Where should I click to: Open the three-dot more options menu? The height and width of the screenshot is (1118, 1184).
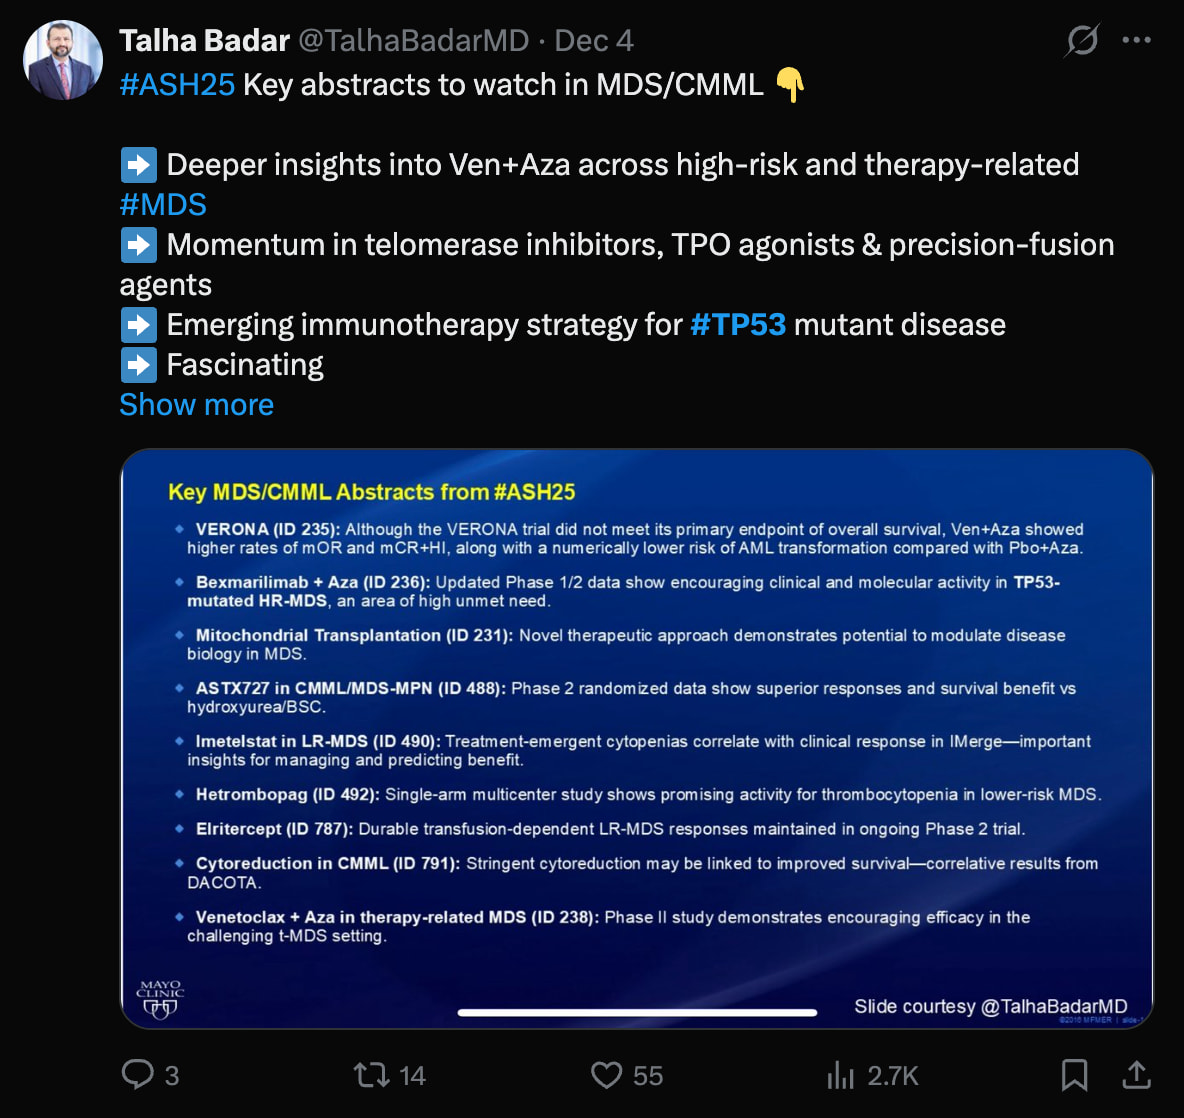pyautogui.click(x=1136, y=40)
